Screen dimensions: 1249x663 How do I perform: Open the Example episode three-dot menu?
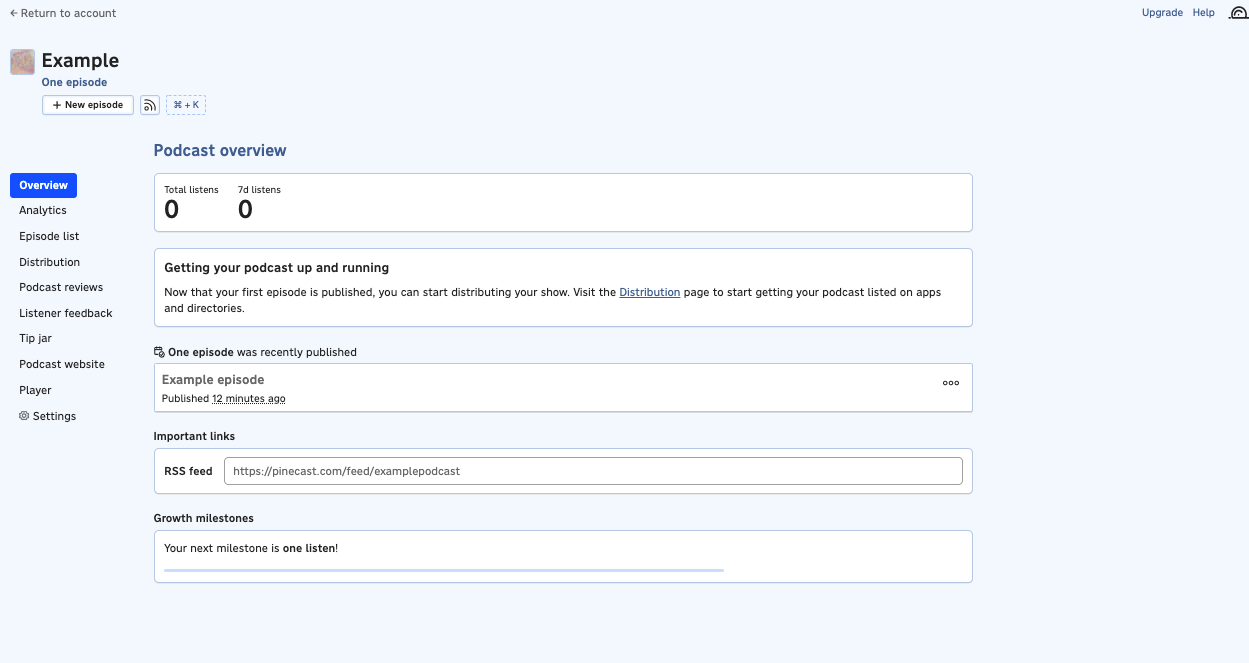pos(951,383)
